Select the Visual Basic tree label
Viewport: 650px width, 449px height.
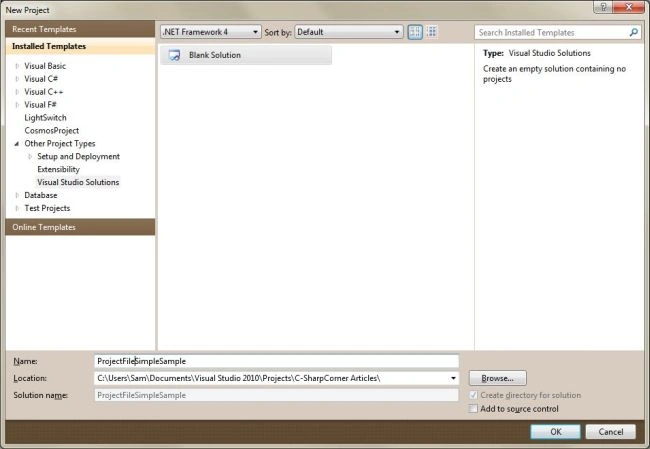point(45,66)
